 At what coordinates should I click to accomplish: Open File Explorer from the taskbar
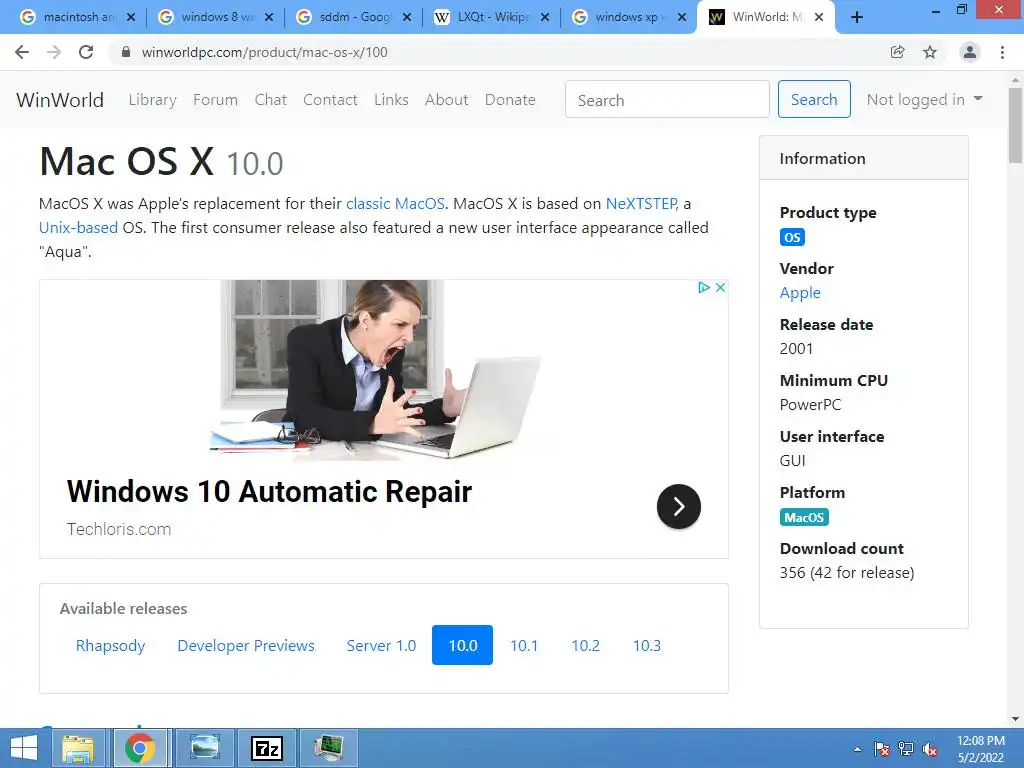[x=78, y=748]
